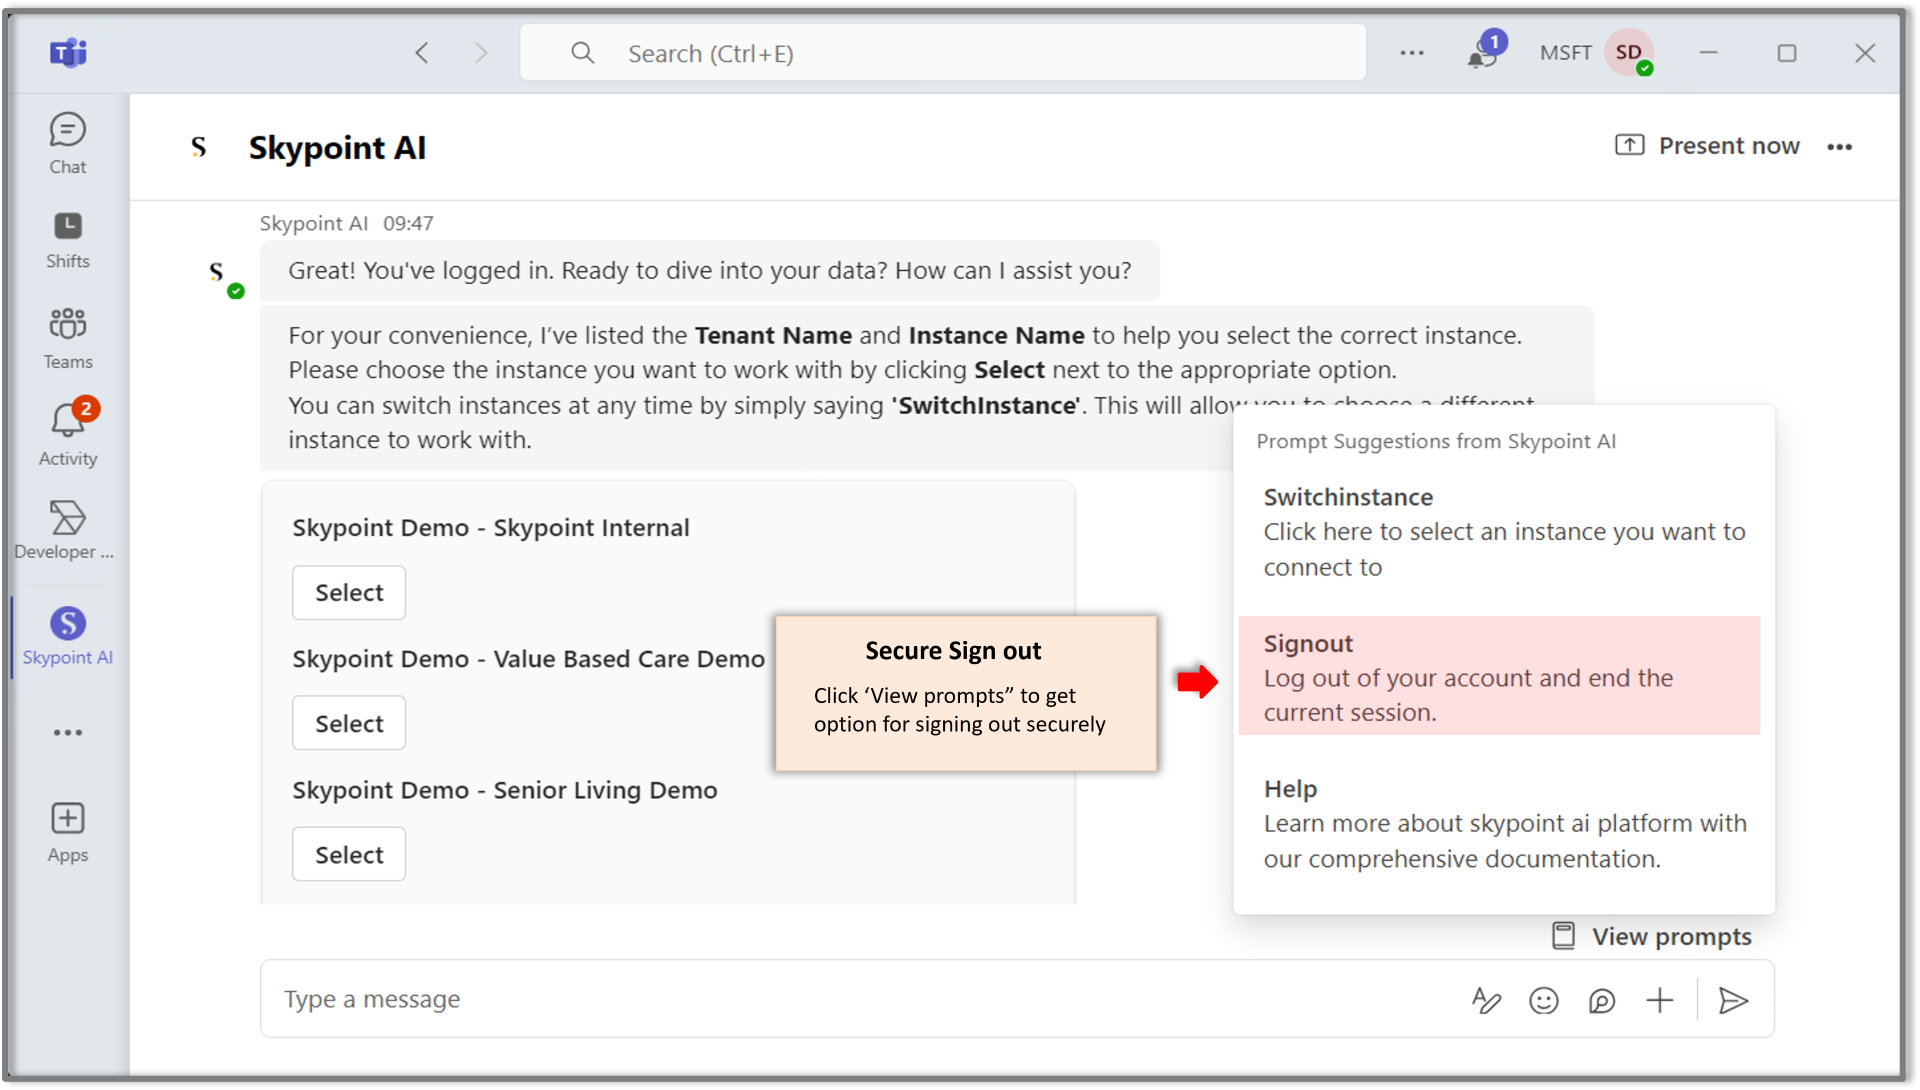Send the message with the arrow icon
This screenshot has height=1090, width=1920.
coord(1733,1000)
